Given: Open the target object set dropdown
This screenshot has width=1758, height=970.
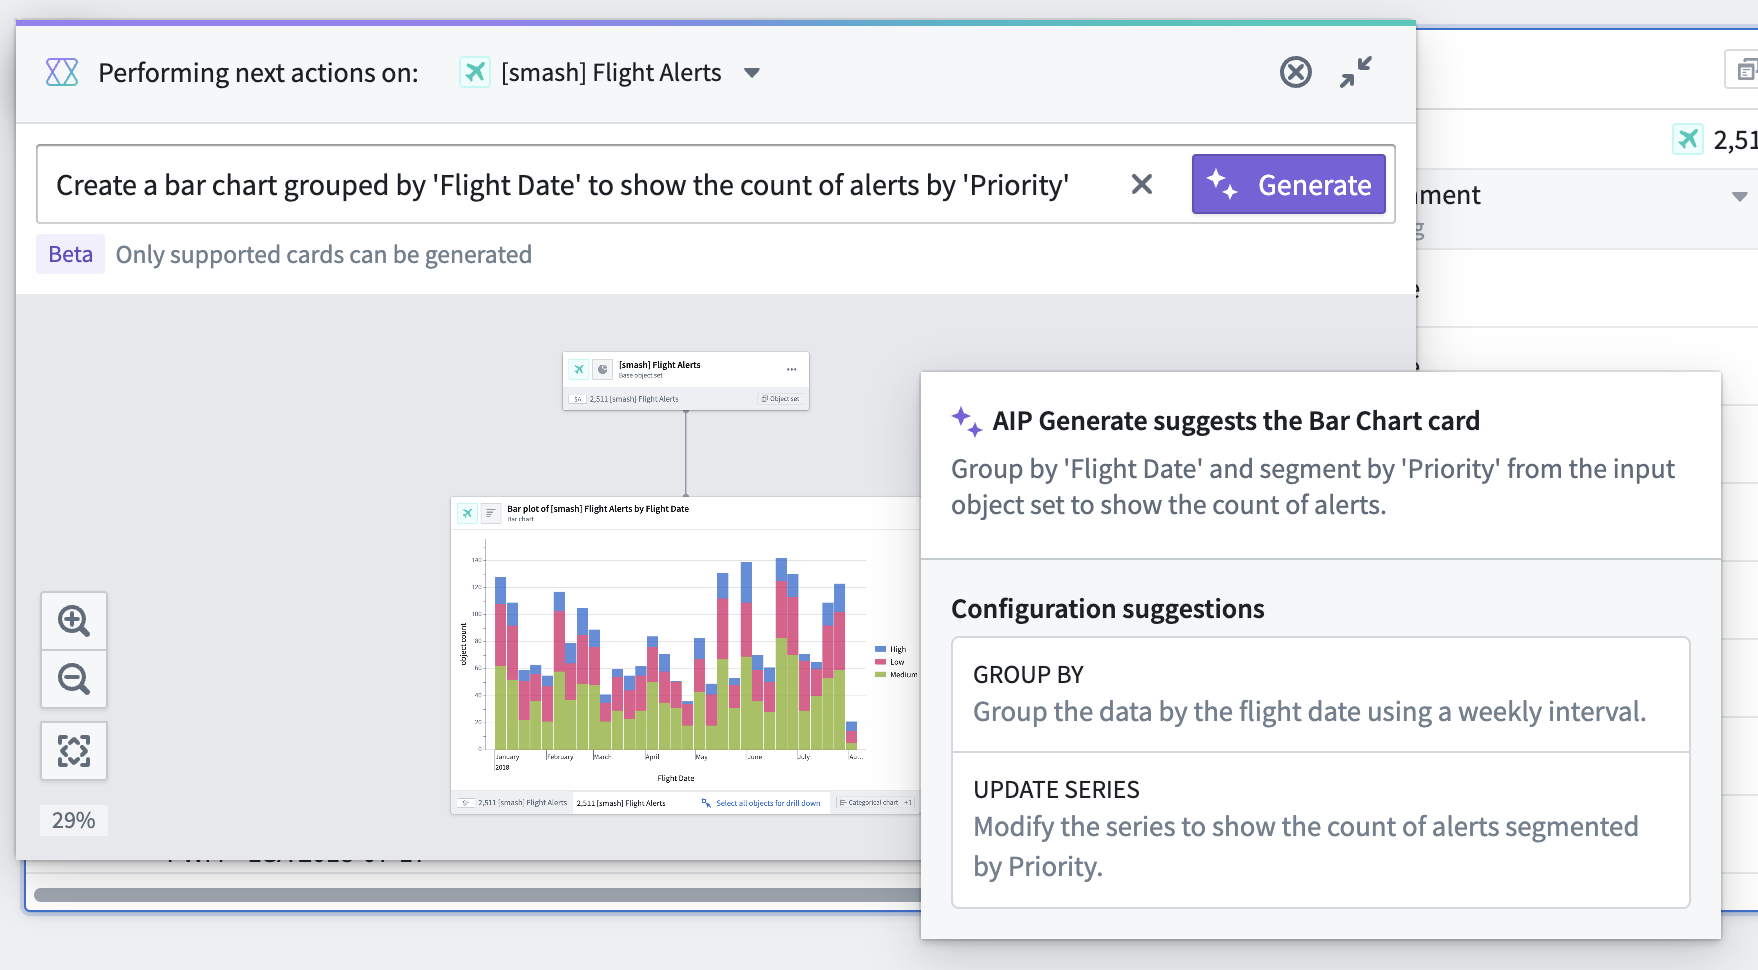Looking at the screenshot, I should (752, 73).
